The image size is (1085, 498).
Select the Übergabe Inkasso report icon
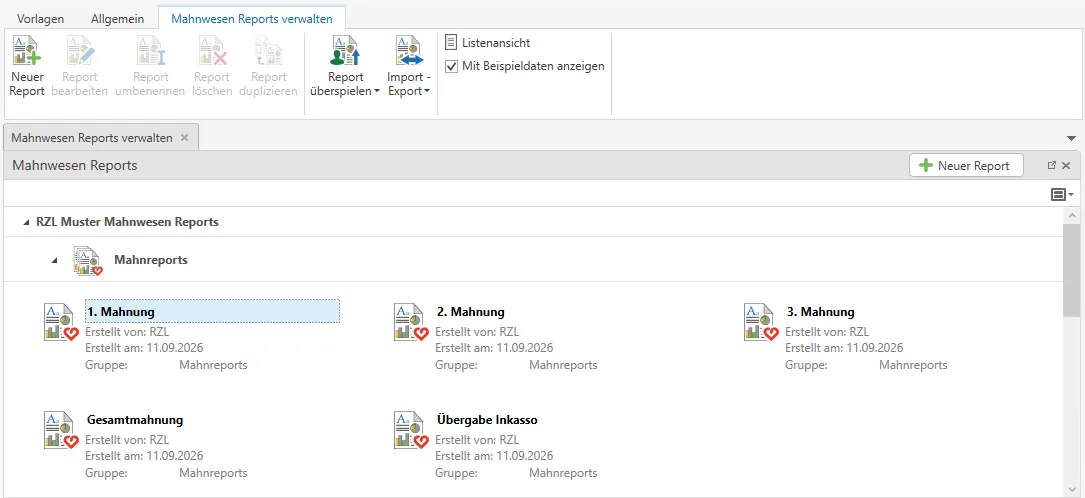click(x=411, y=430)
